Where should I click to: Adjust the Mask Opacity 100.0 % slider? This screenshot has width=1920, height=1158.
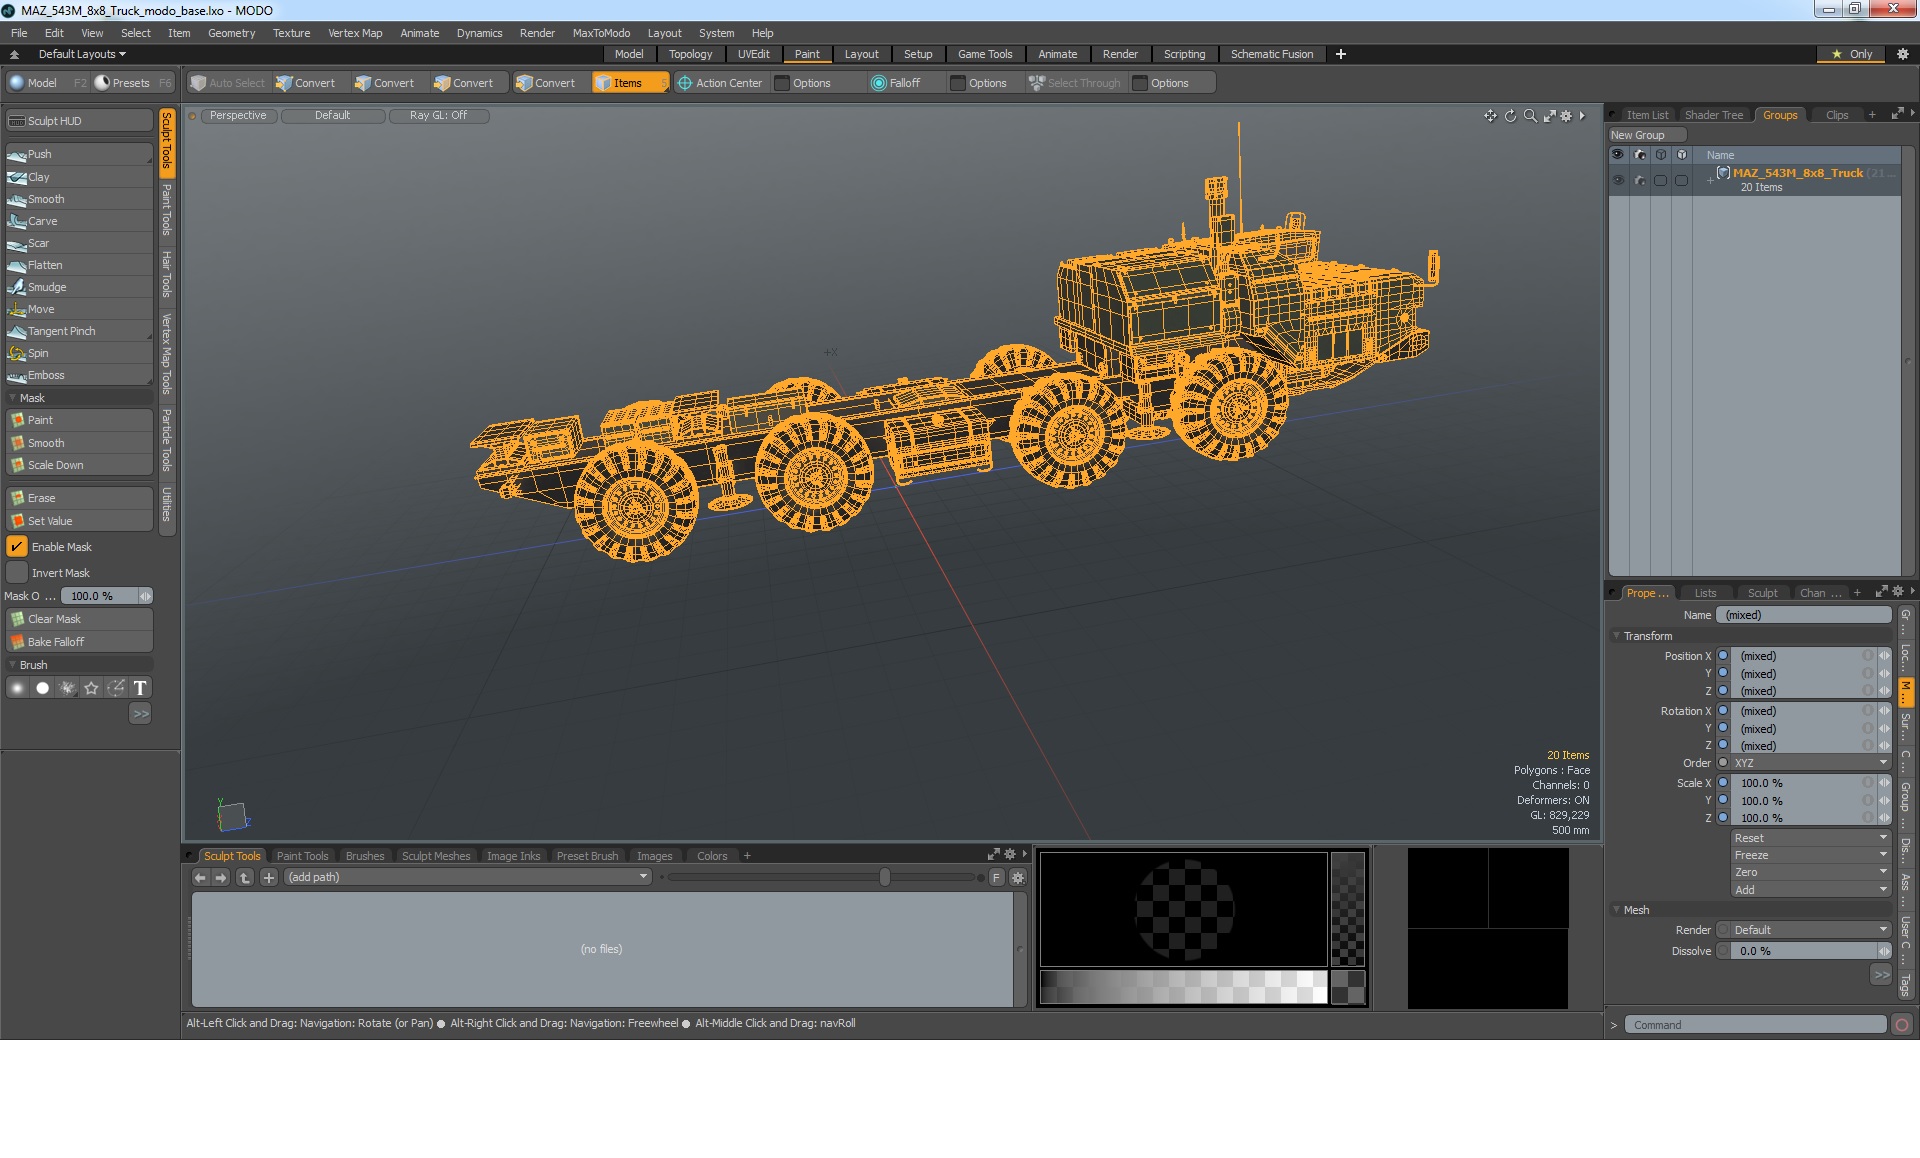(x=106, y=596)
